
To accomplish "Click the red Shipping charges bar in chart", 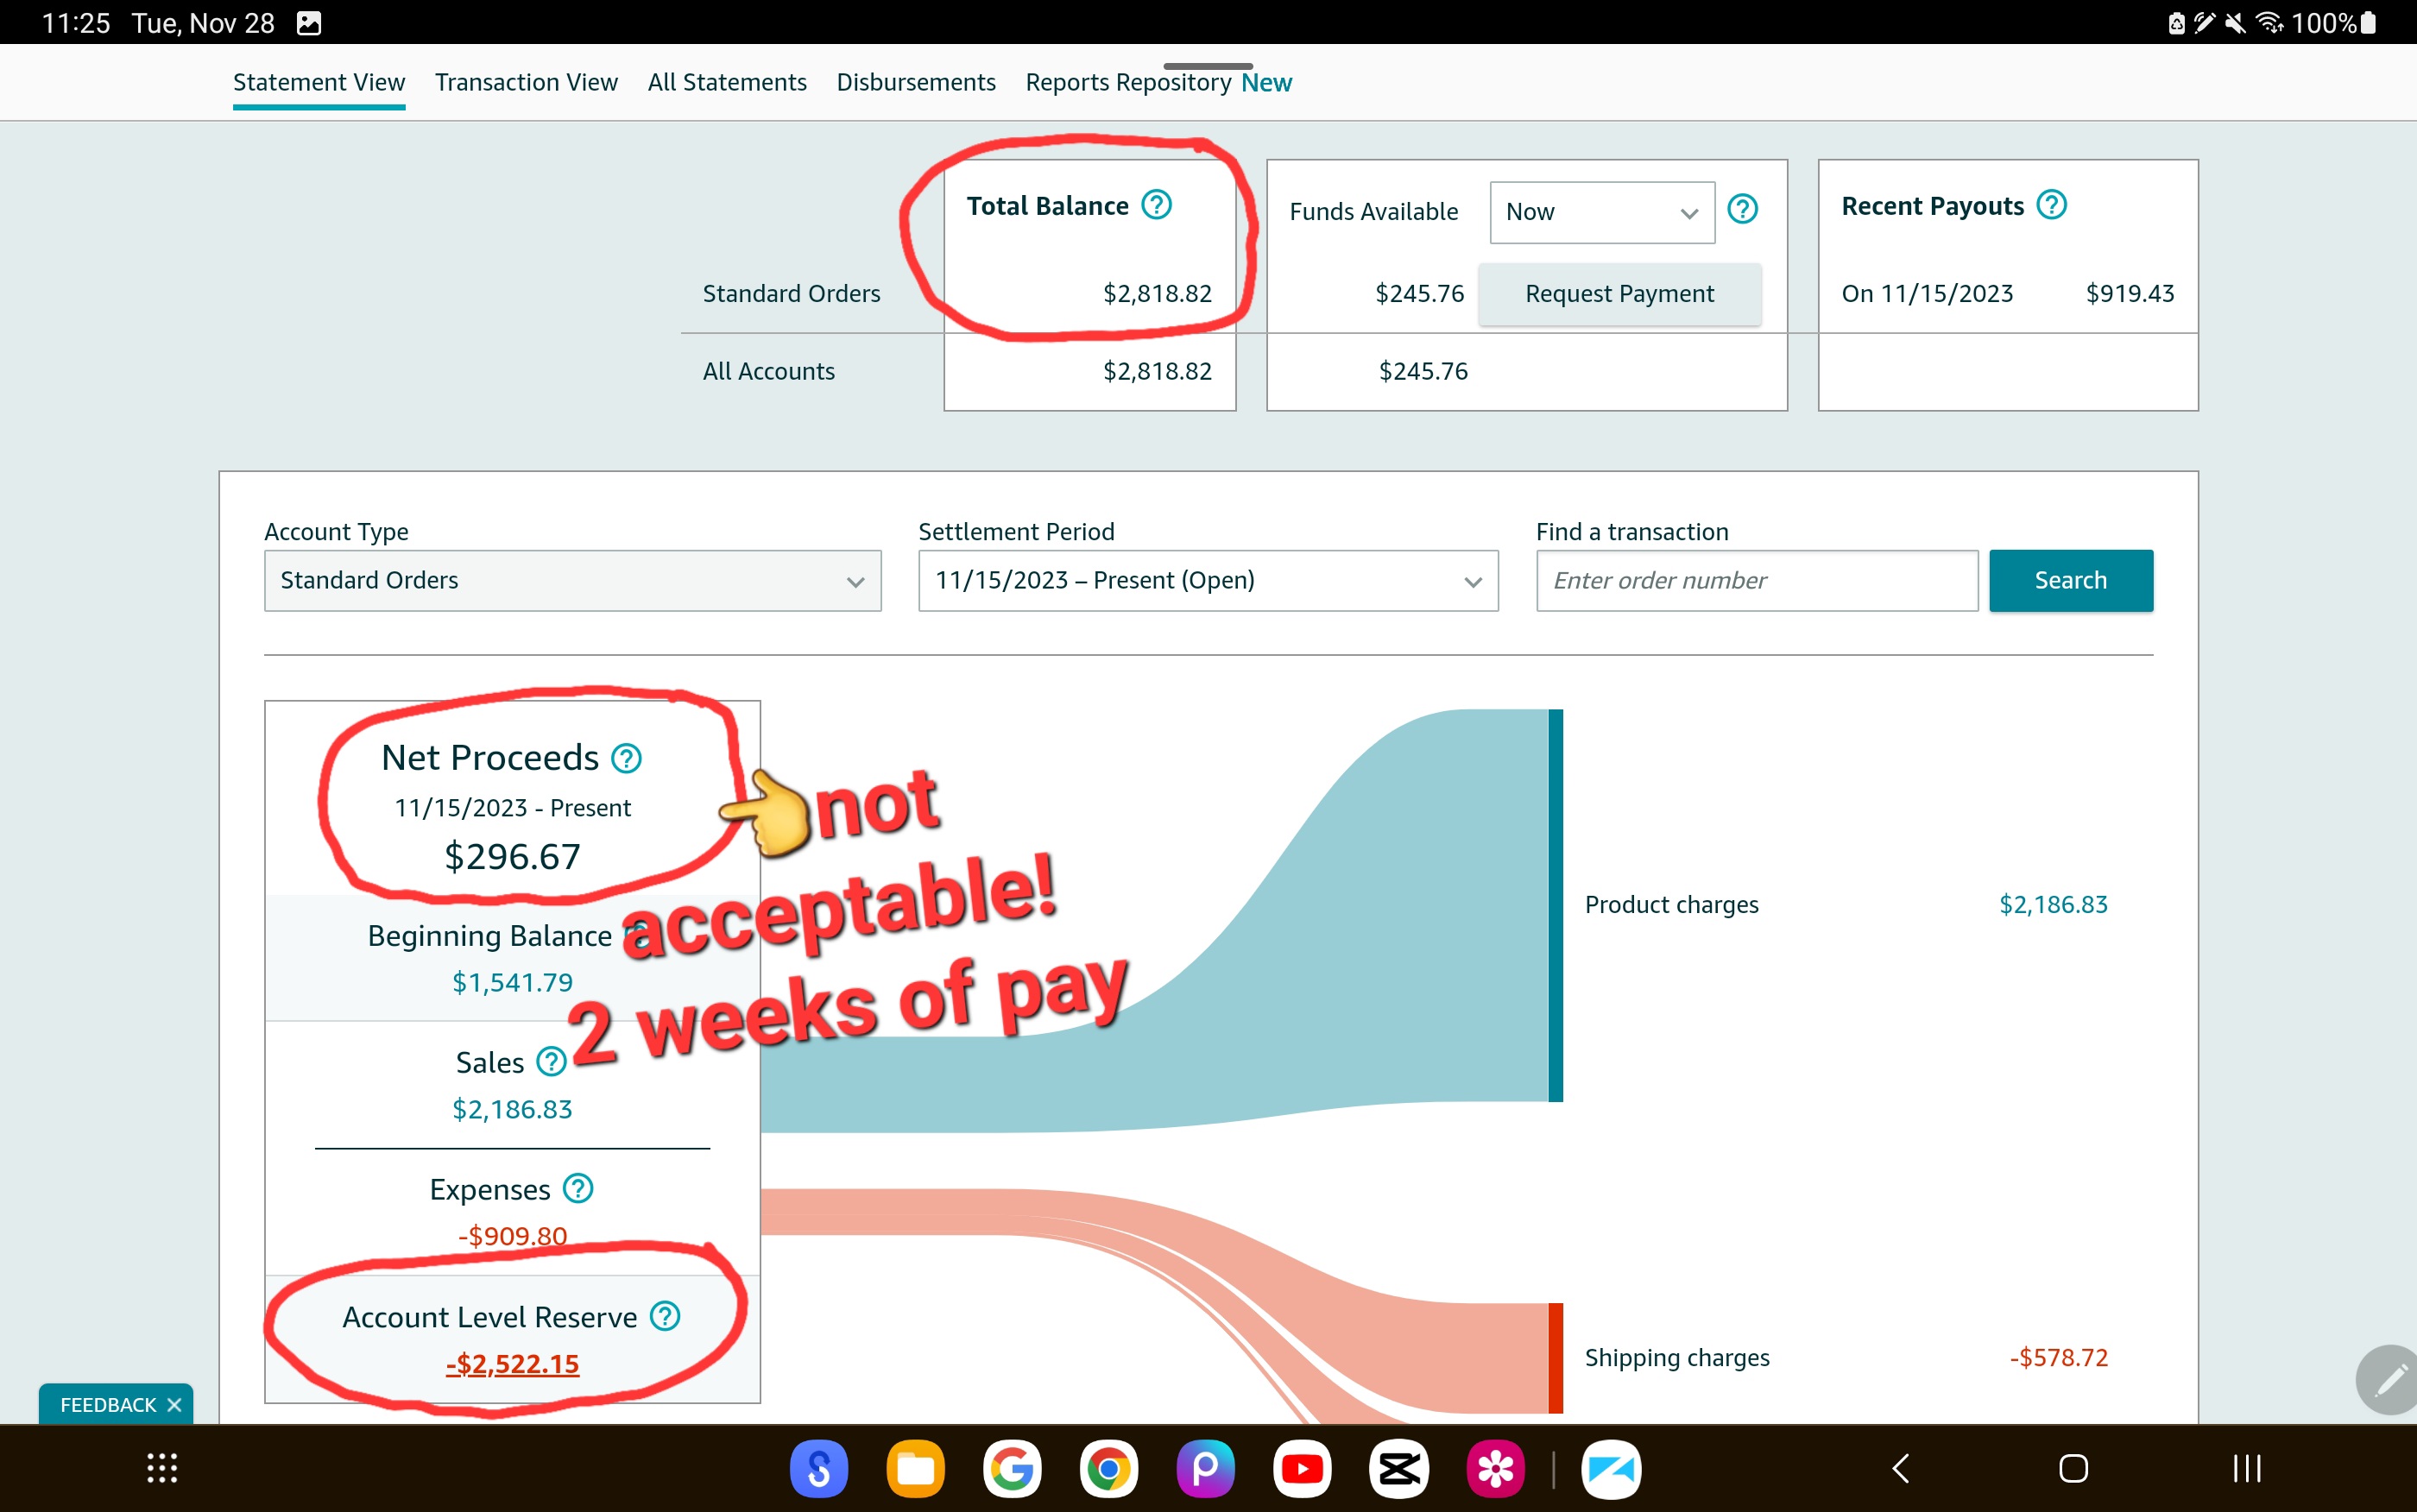I will coord(1555,1358).
